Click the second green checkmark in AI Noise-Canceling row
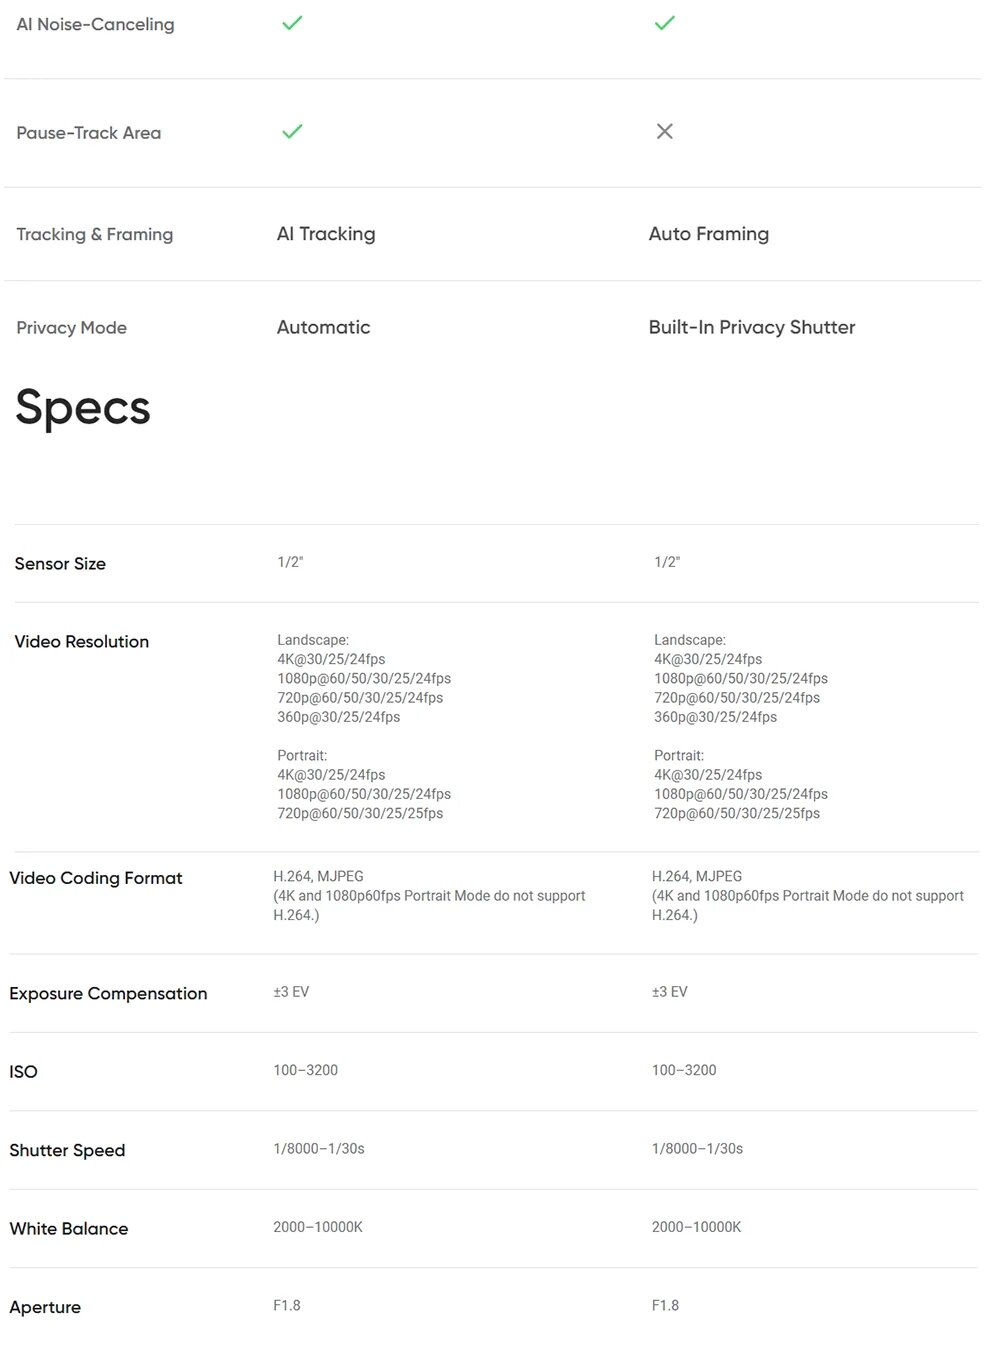 click(x=665, y=23)
